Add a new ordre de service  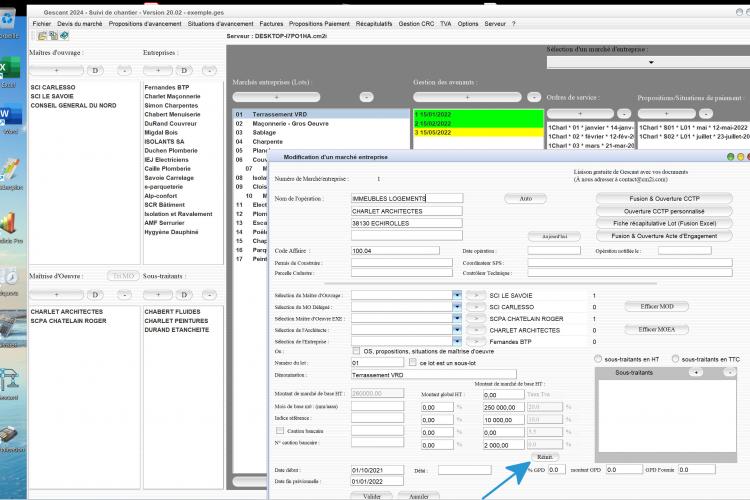(x=580, y=114)
